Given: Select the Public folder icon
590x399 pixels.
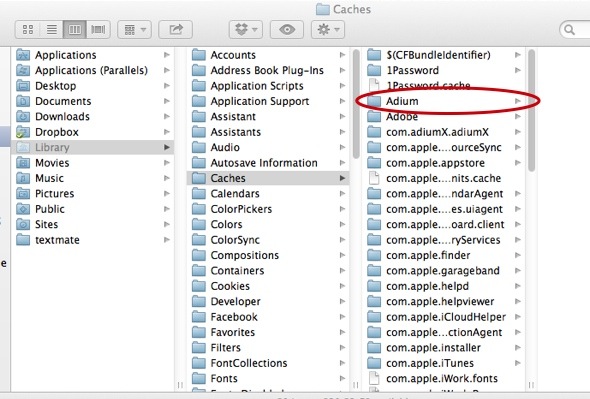Looking at the screenshot, I should click(x=23, y=209).
